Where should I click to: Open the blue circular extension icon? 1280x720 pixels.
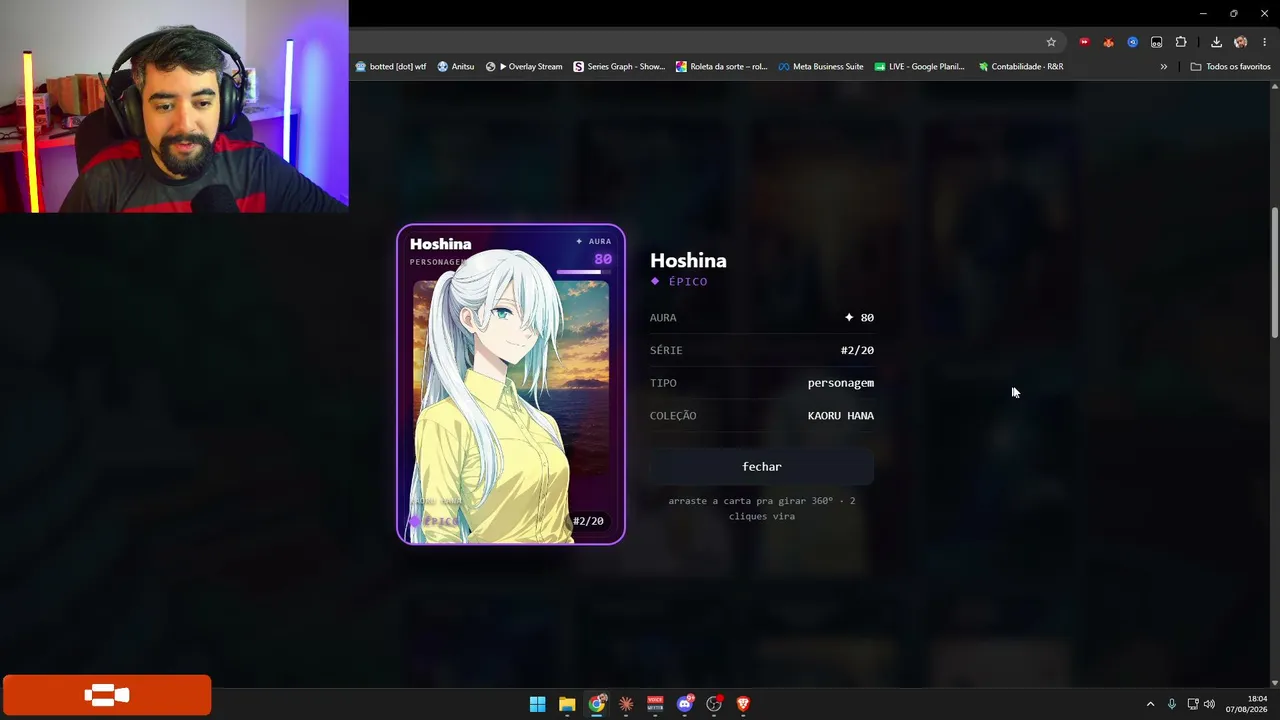click(1132, 42)
